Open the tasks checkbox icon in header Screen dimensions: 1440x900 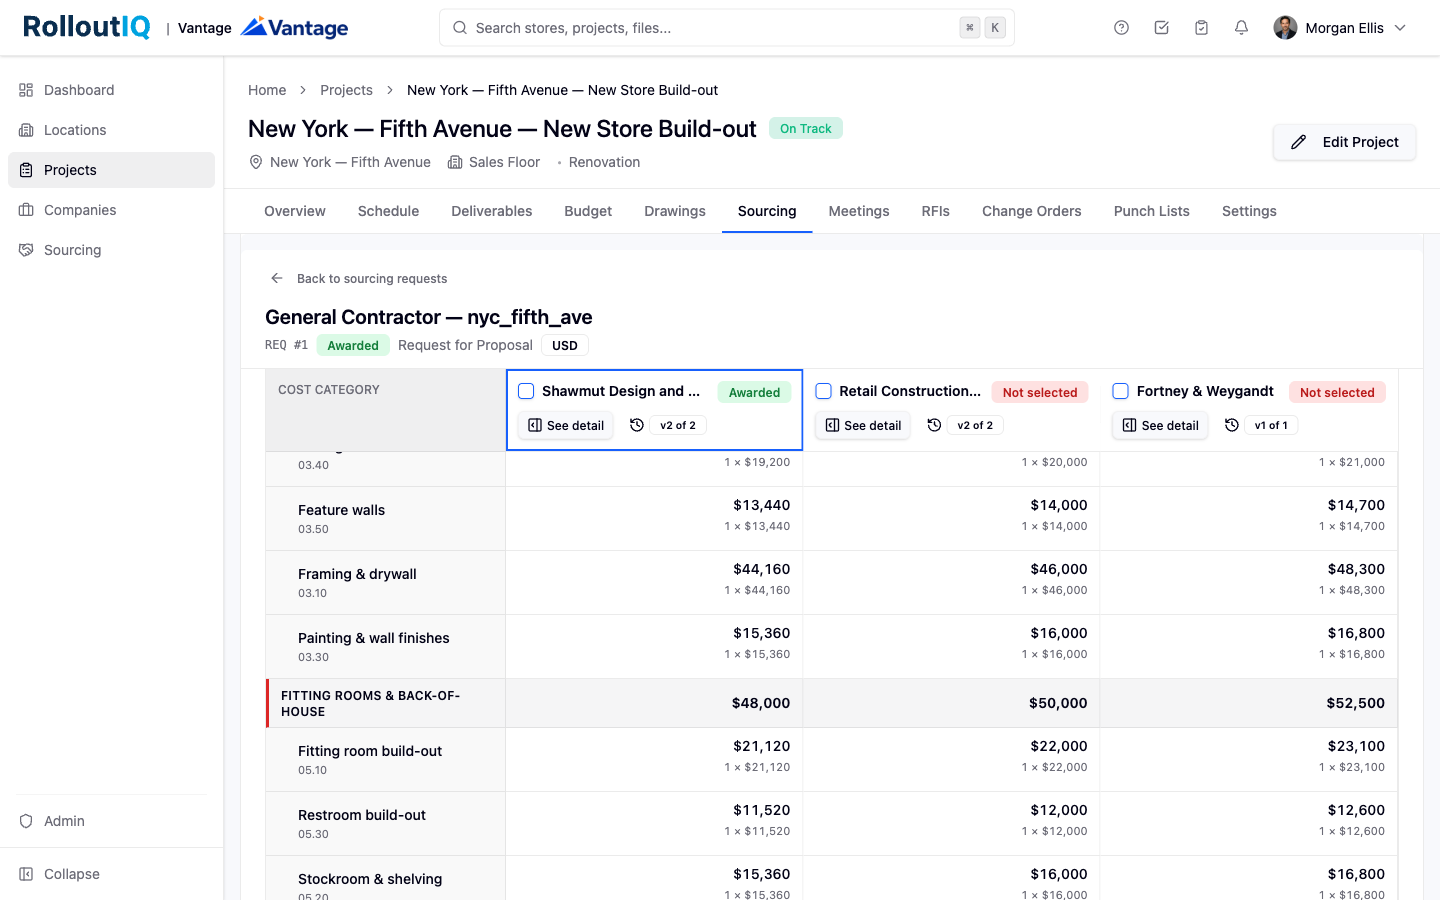point(1161,28)
